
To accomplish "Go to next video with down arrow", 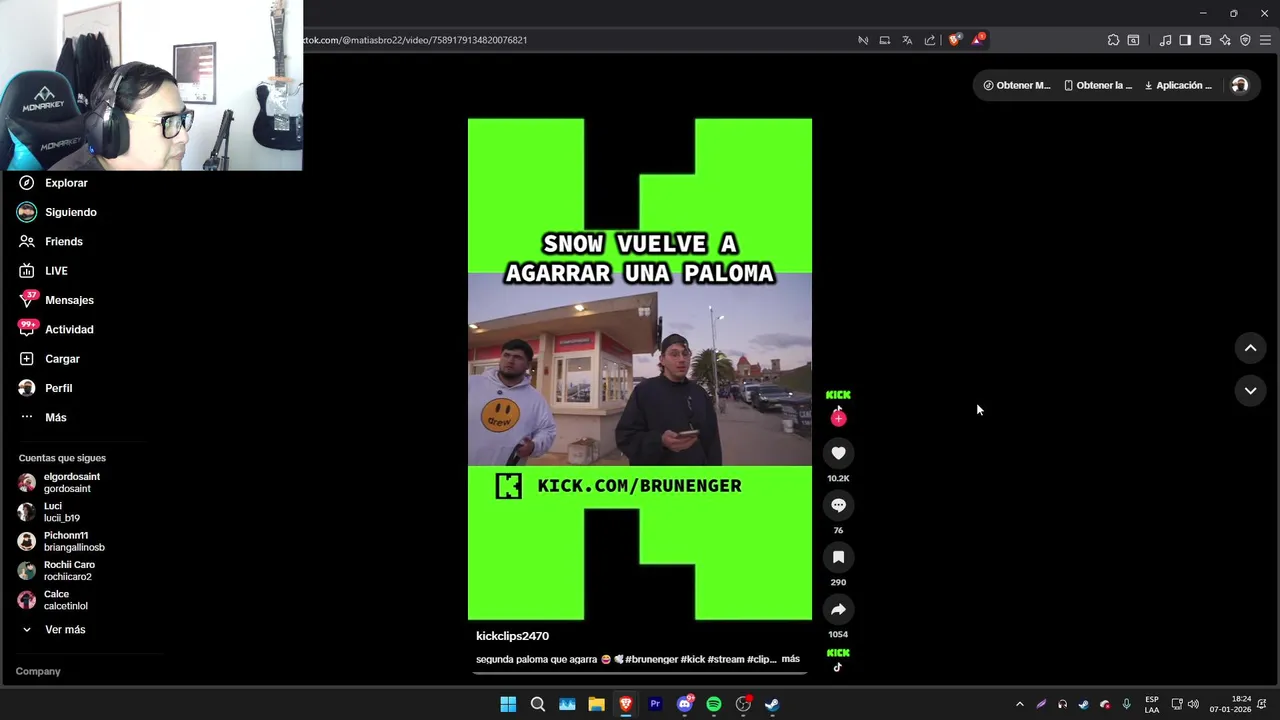I will 1250,391.
